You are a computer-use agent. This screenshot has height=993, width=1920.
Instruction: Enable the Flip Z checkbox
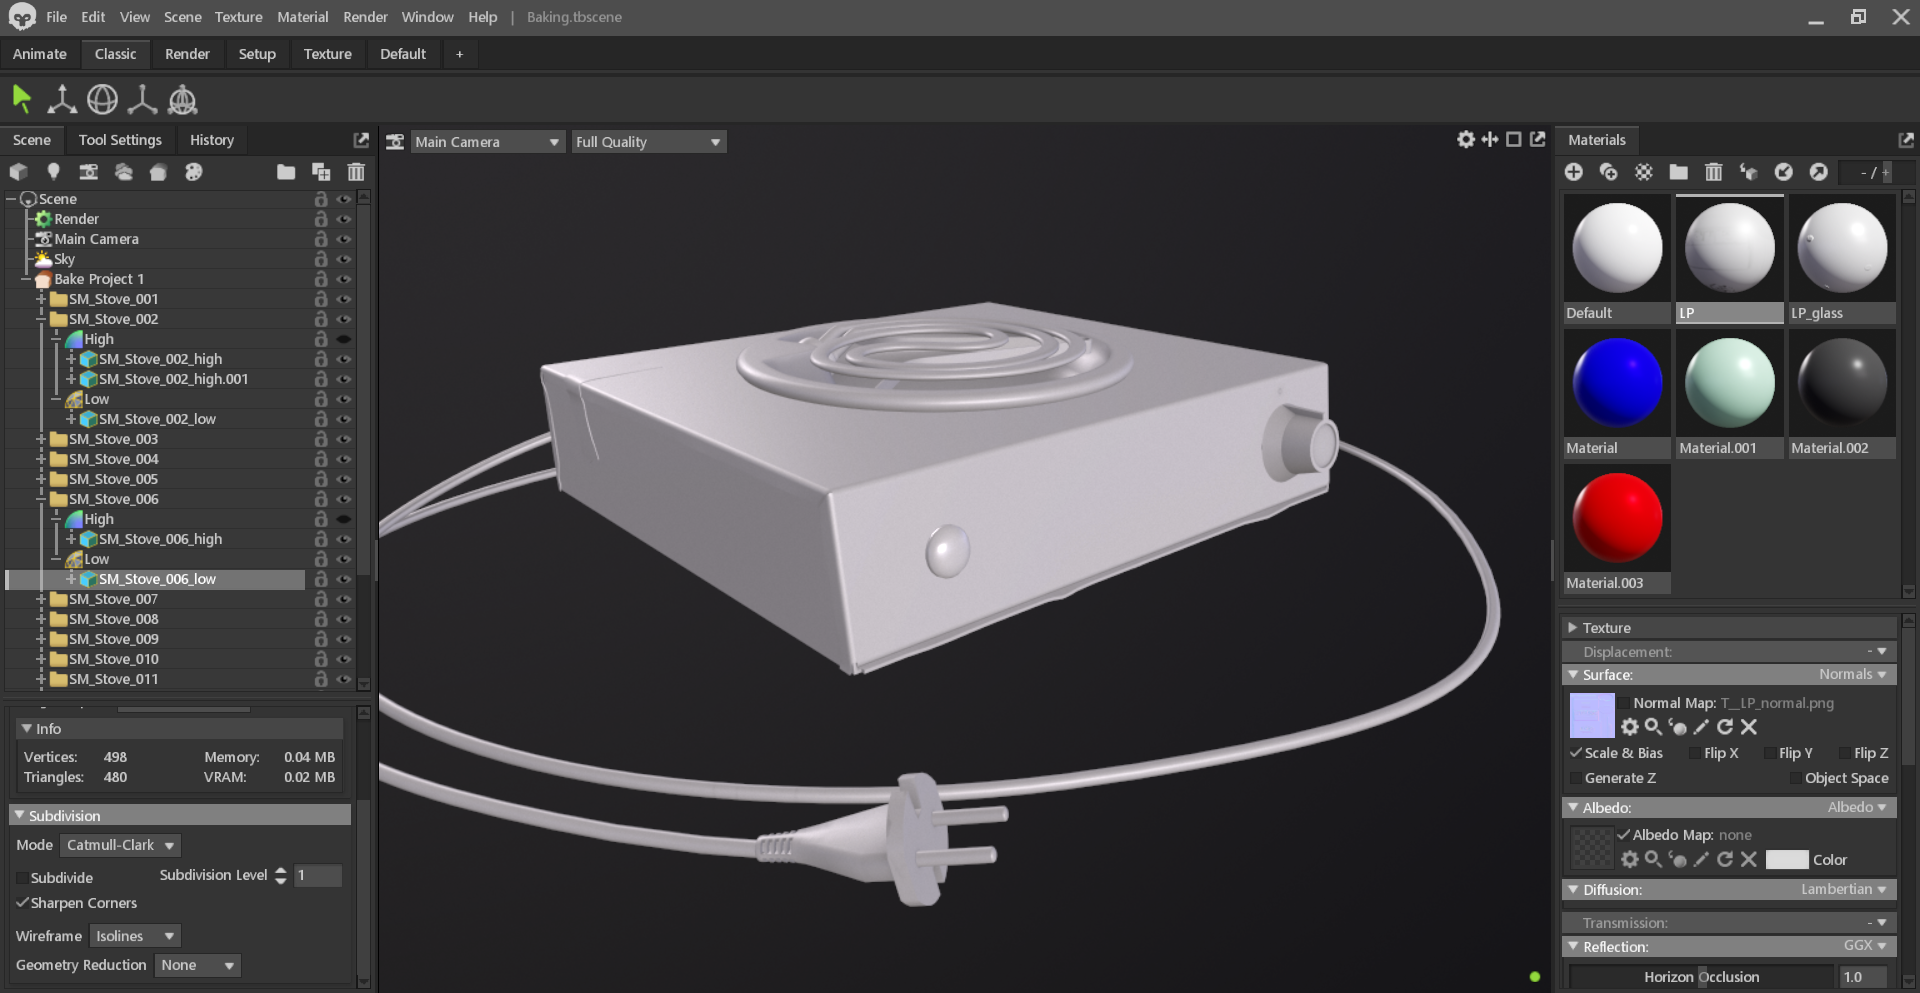(1845, 753)
